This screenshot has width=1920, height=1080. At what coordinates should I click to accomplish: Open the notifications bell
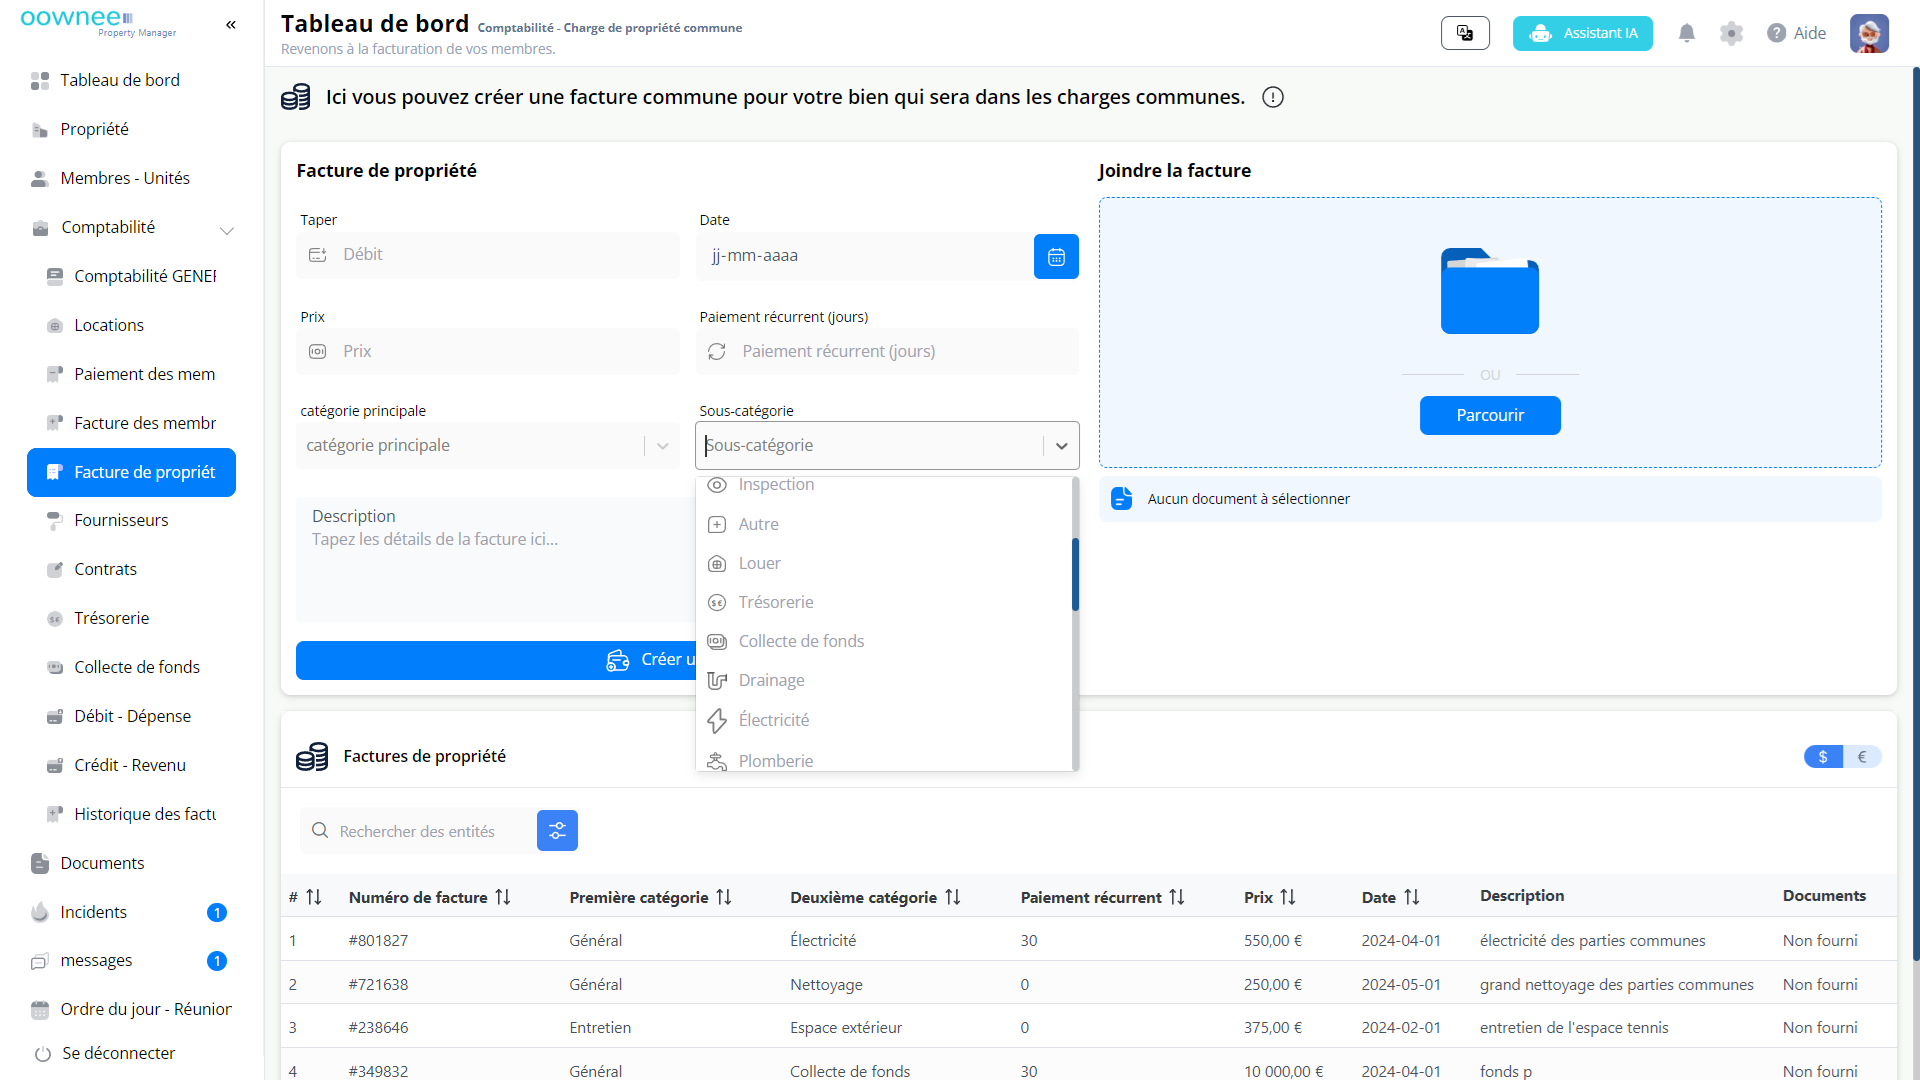(1686, 33)
